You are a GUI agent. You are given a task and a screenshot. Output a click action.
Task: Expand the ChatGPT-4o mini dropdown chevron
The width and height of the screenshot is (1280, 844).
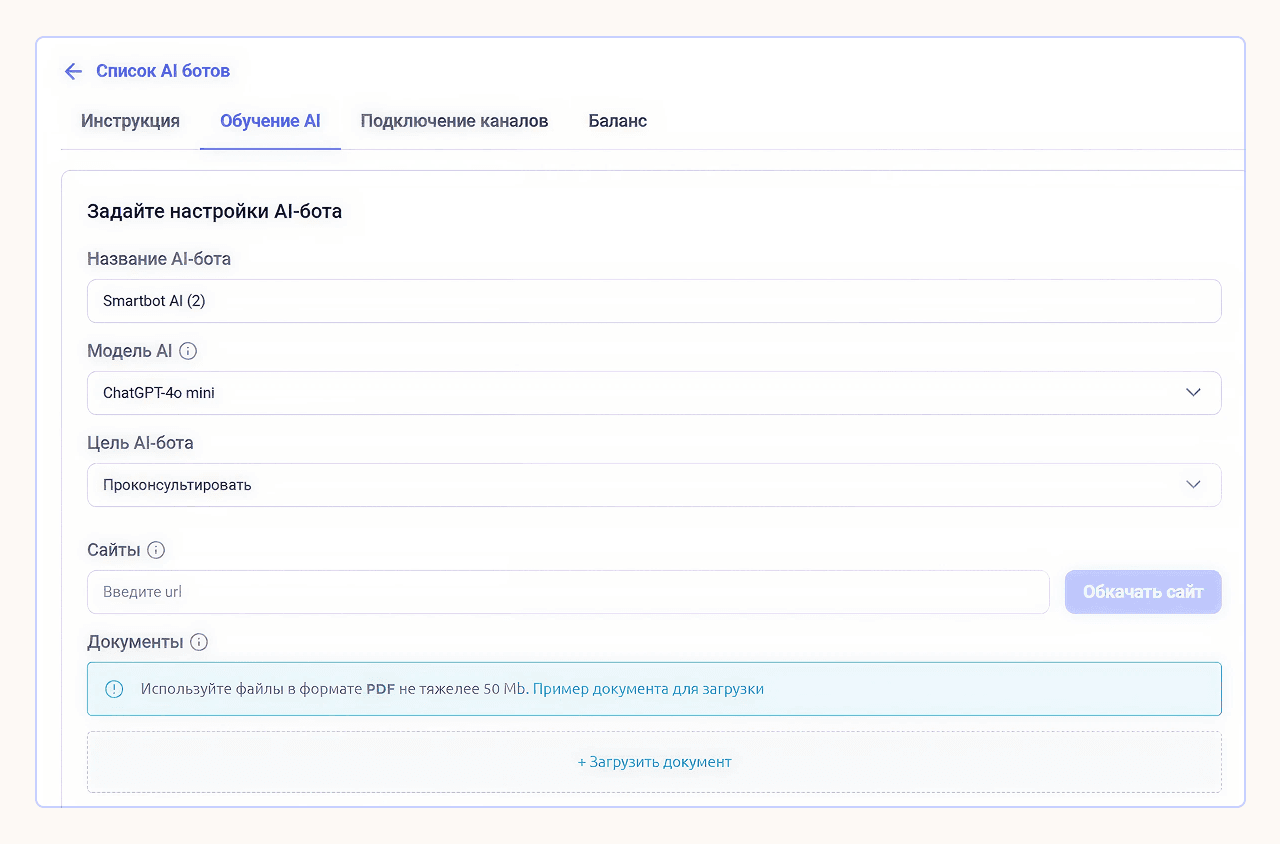[1193, 393]
